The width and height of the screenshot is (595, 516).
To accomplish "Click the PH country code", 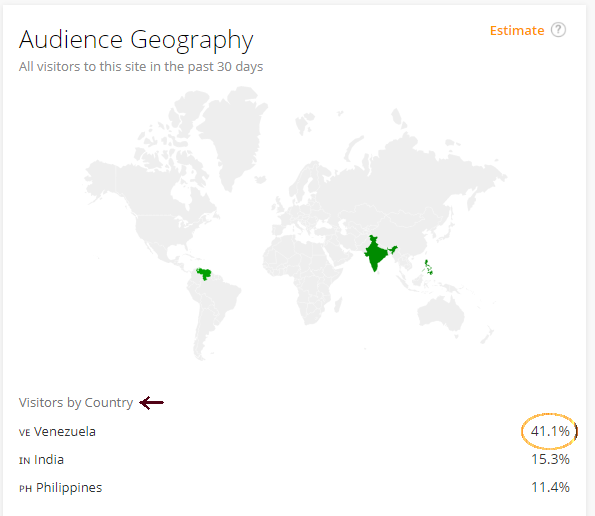I will coord(25,489).
